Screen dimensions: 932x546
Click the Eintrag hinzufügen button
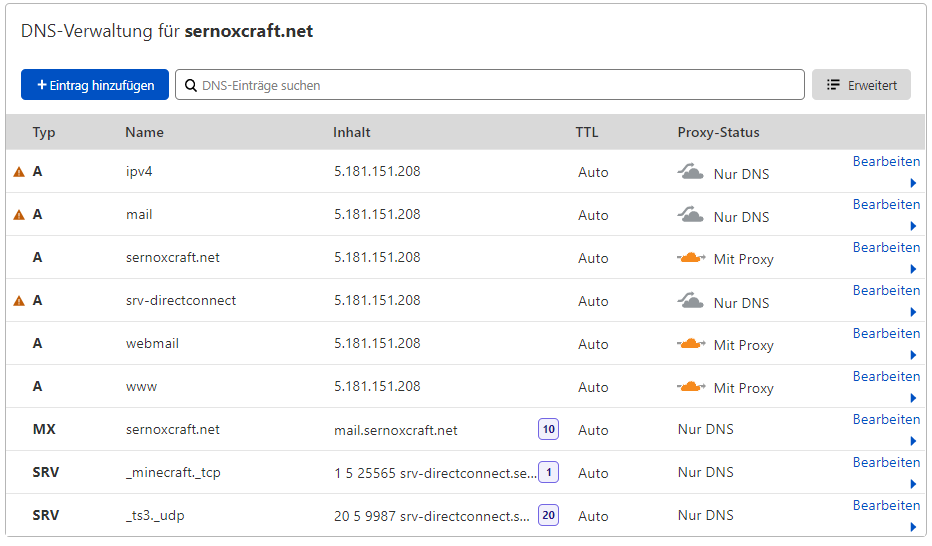(x=95, y=85)
